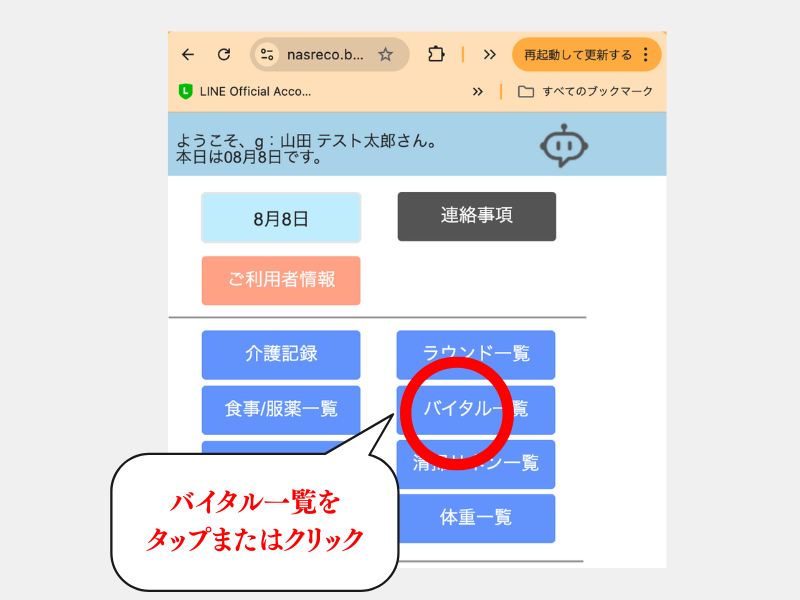Open the Extensions puzzle icon
Screen dimensions: 800x600
tap(436, 55)
